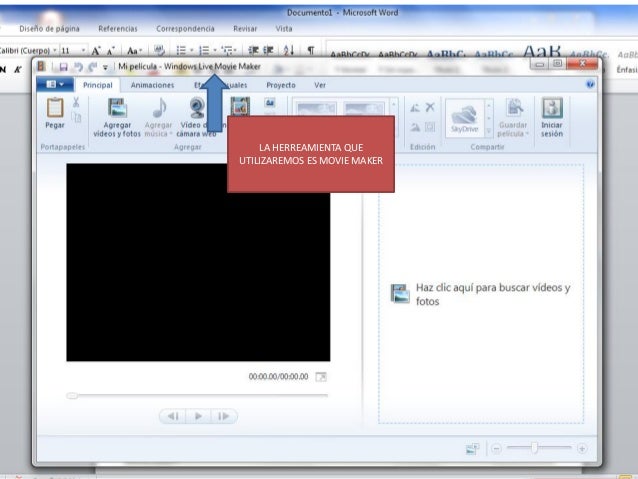The image size is (638, 479).
Task: Click Word's clear formatting icon
Action: pos(159,50)
